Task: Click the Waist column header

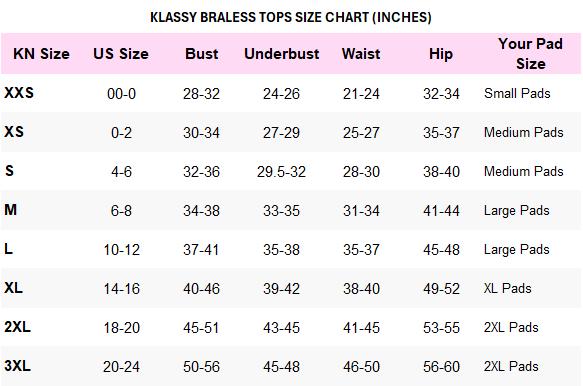Action: 361,54
